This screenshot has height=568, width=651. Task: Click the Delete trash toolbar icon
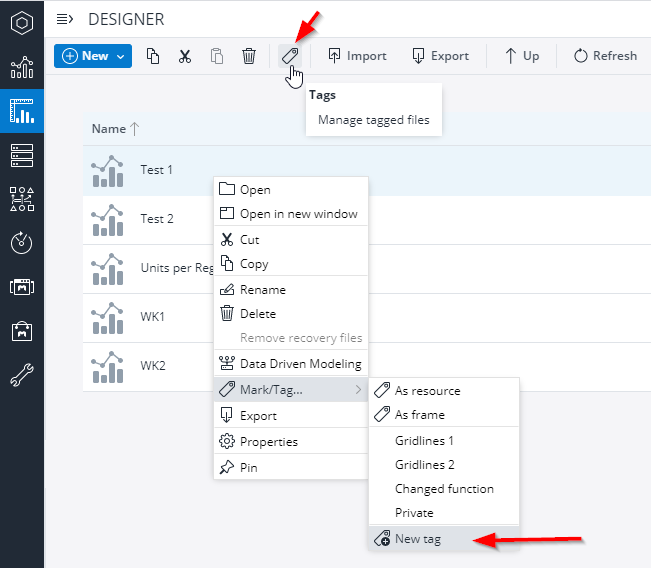[x=249, y=56]
